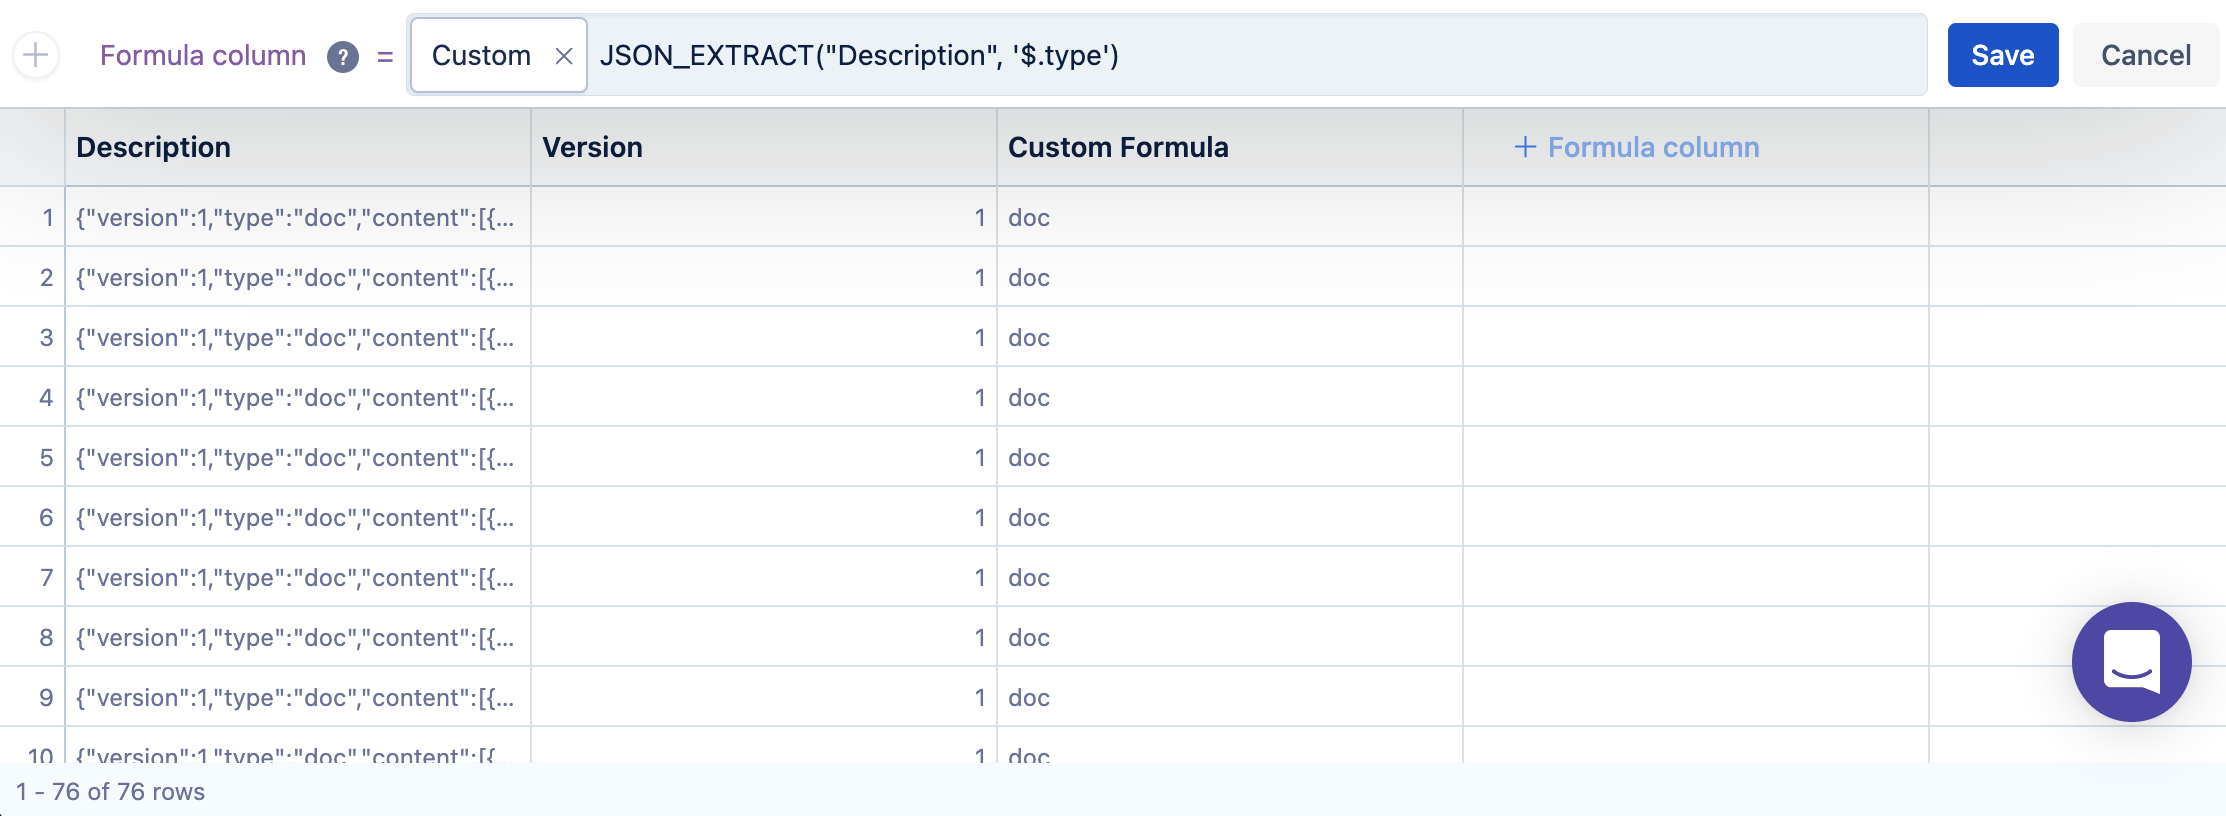
Task: Select the Custom Formula column header
Action: [1118, 147]
